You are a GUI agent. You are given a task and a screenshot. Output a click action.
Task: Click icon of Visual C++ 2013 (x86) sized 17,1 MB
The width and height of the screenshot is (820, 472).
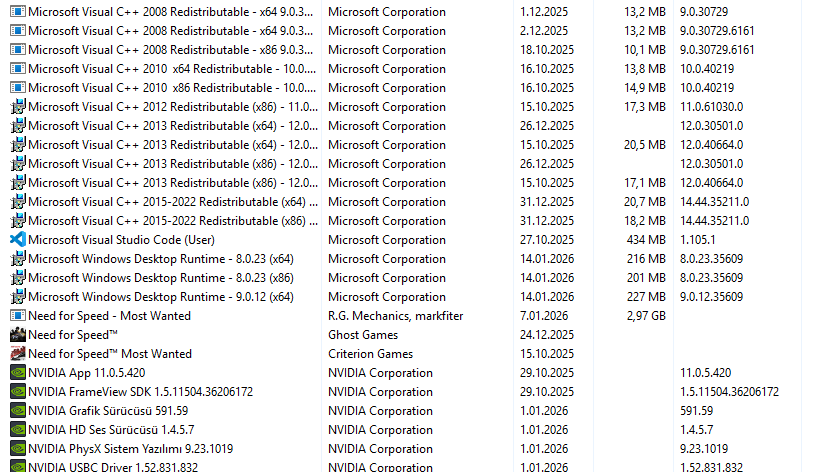[18, 183]
